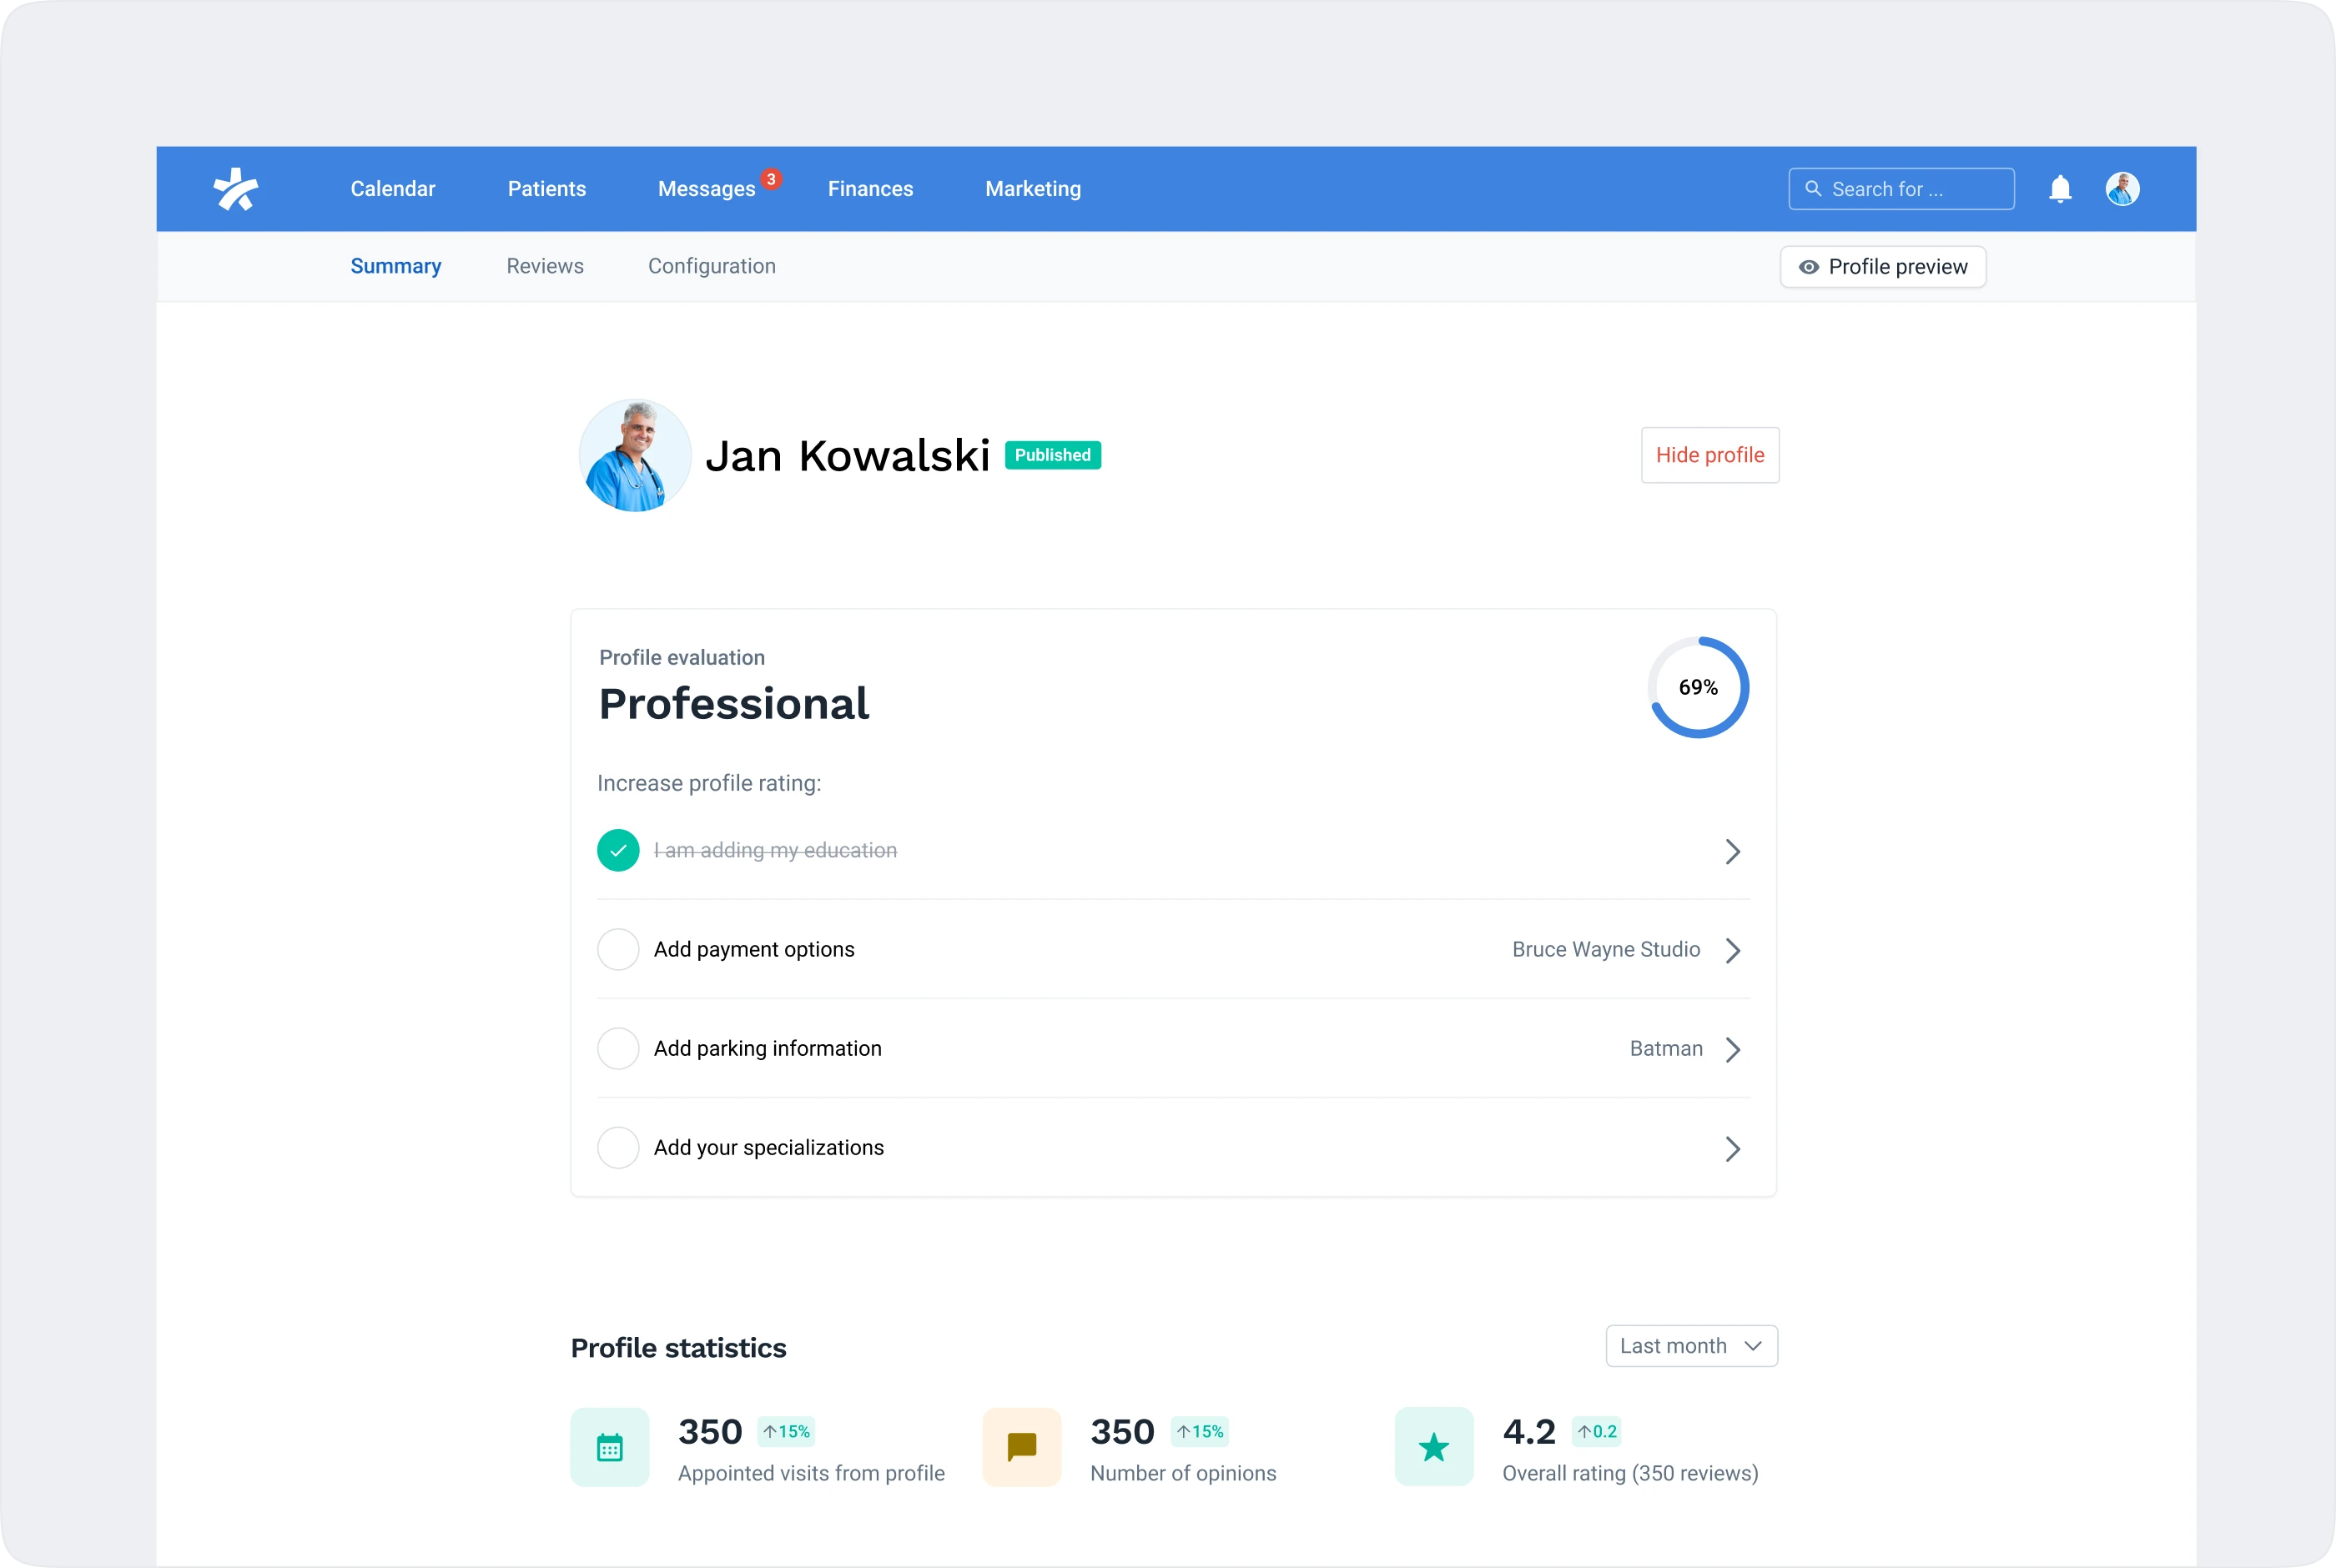Toggle the completed education checkmark
The image size is (2336, 1568).
(618, 851)
